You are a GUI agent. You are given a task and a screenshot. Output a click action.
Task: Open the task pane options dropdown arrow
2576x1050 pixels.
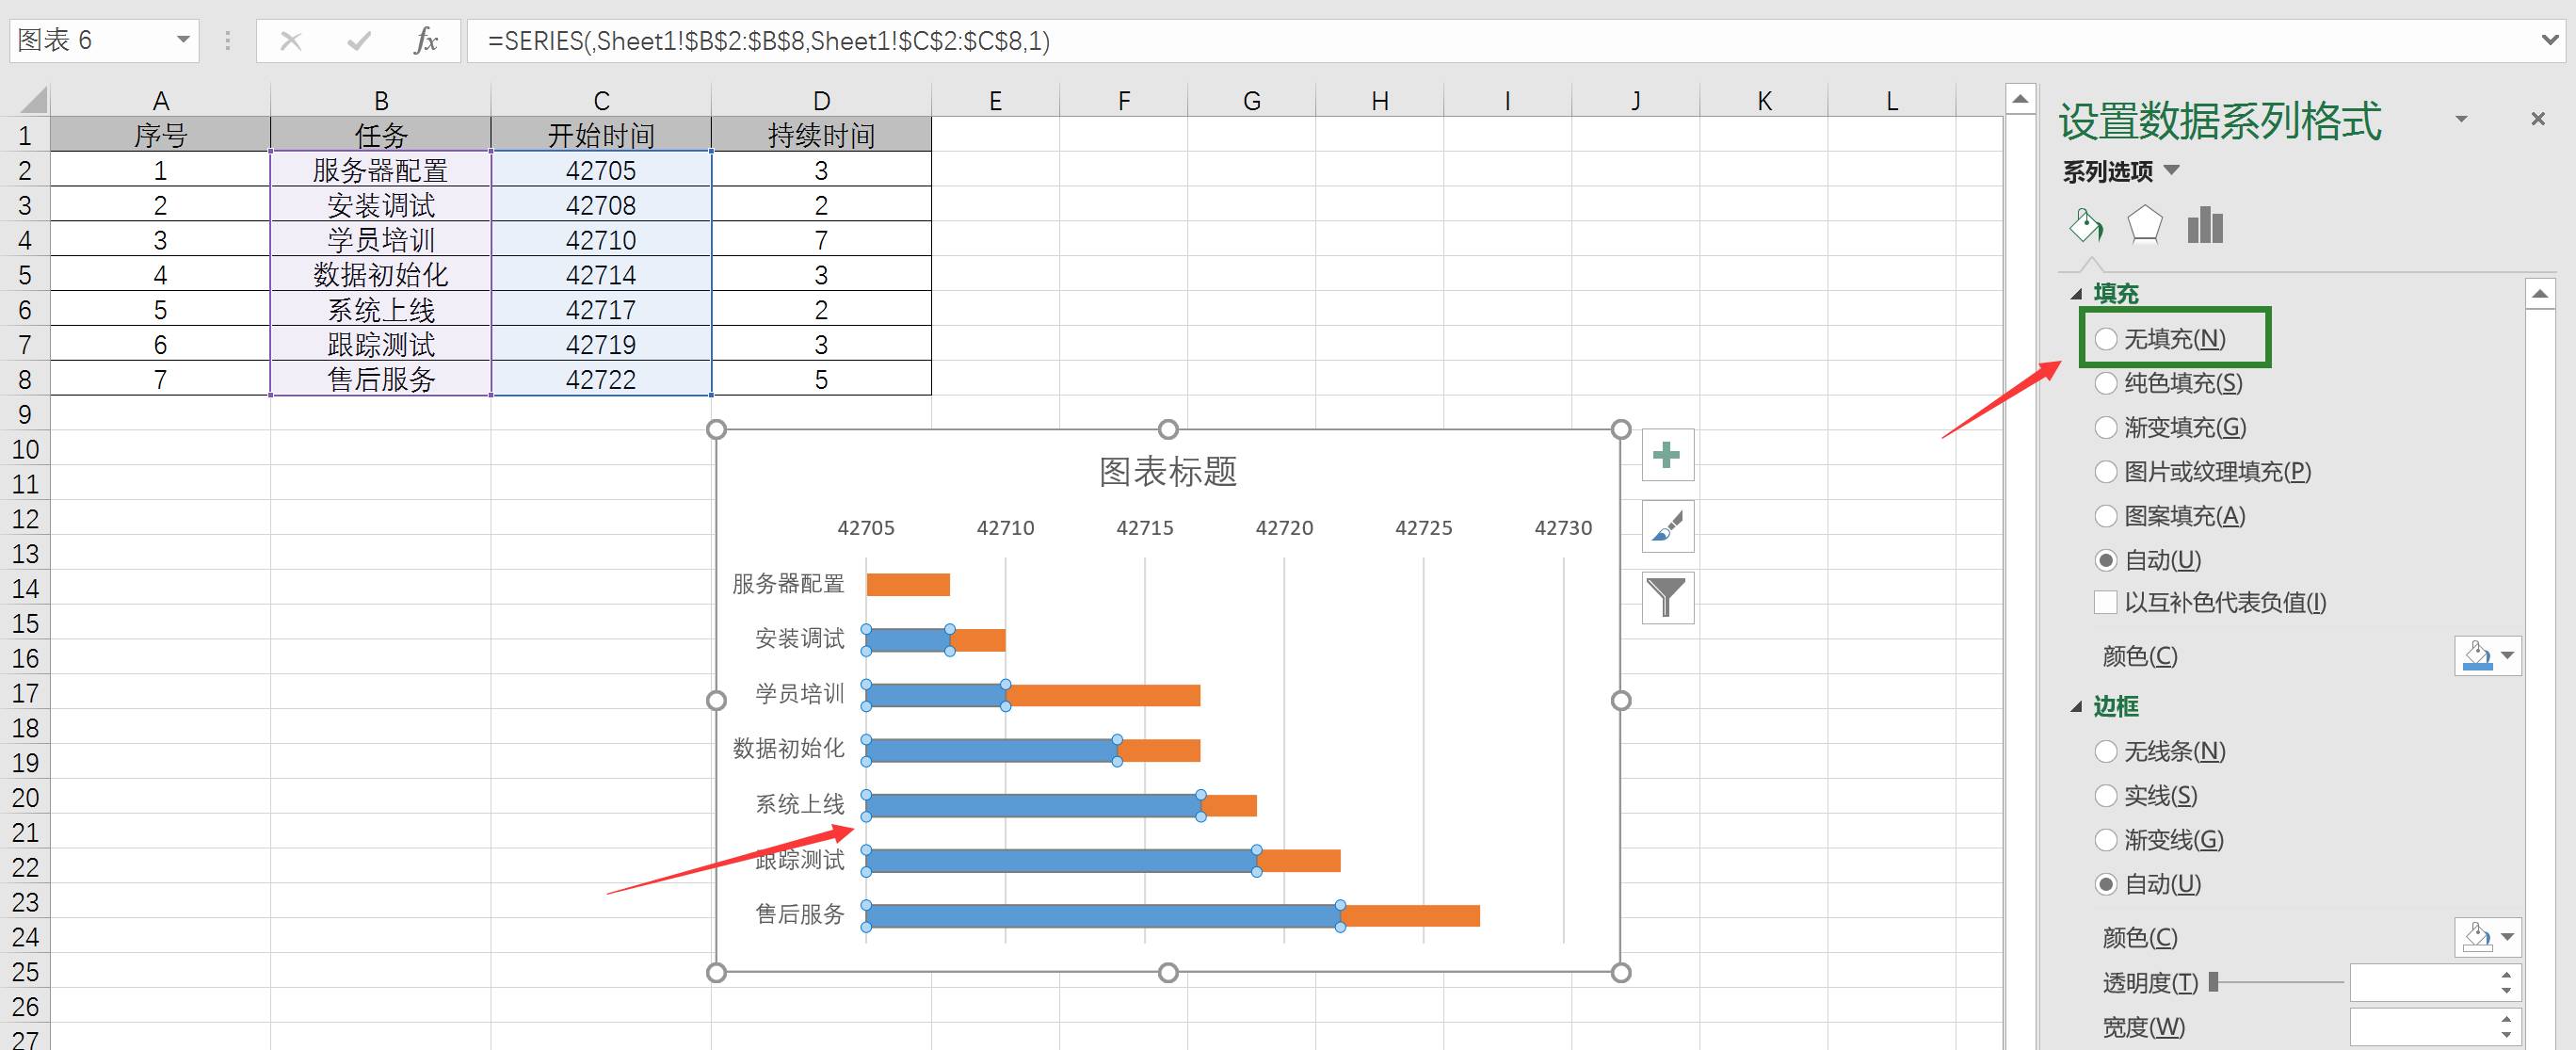tap(2462, 119)
